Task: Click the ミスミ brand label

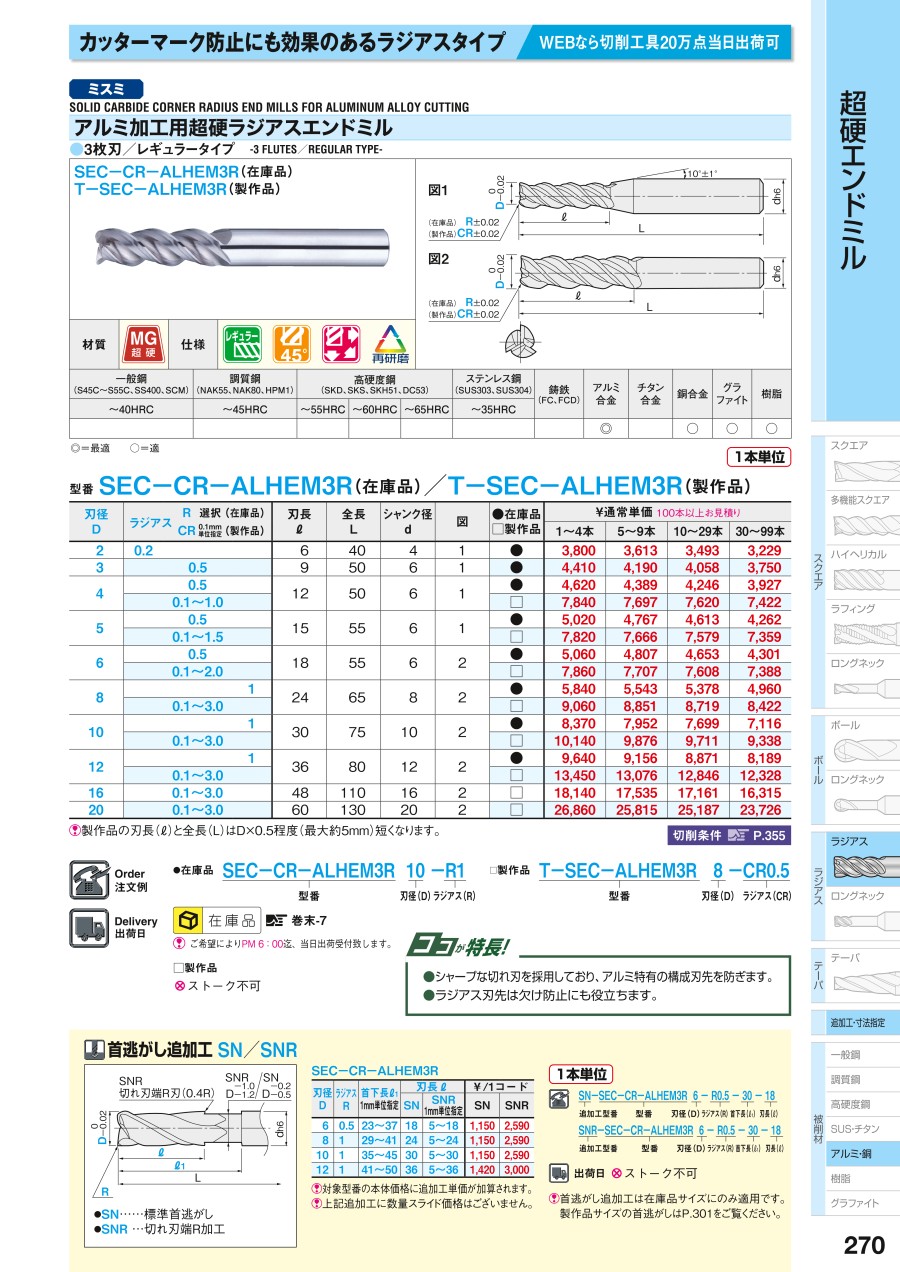Action: point(106,89)
